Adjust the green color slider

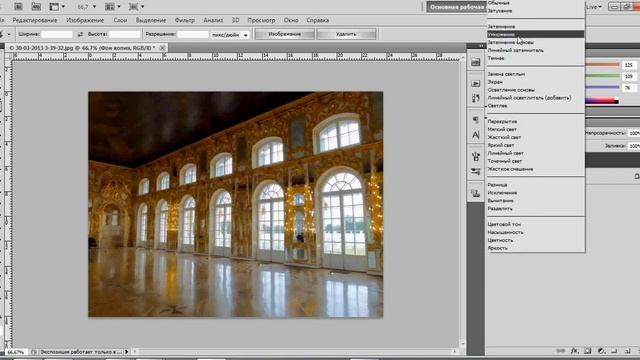(602, 76)
